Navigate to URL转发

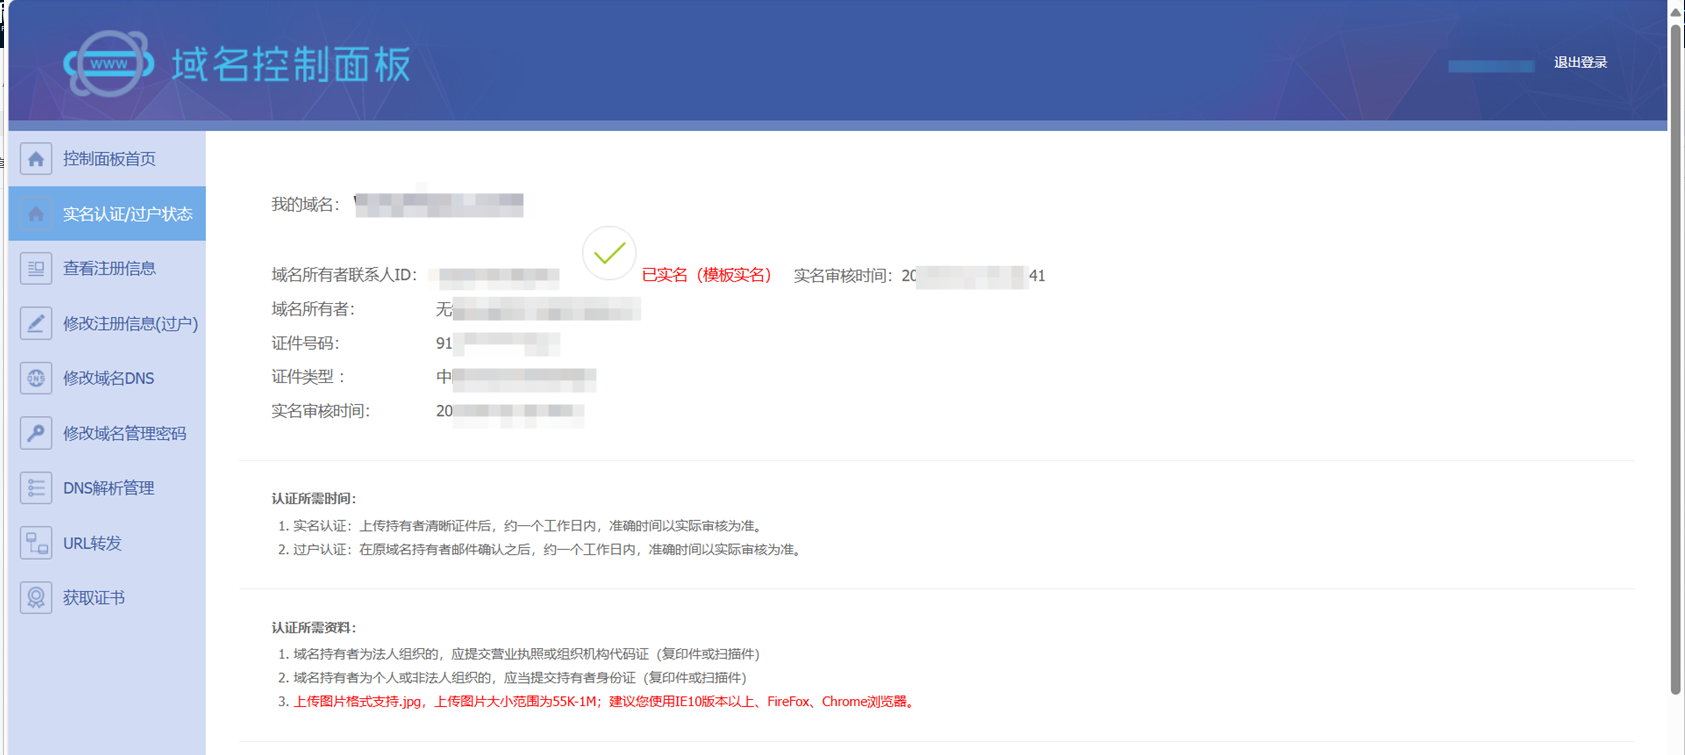point(107,543)
